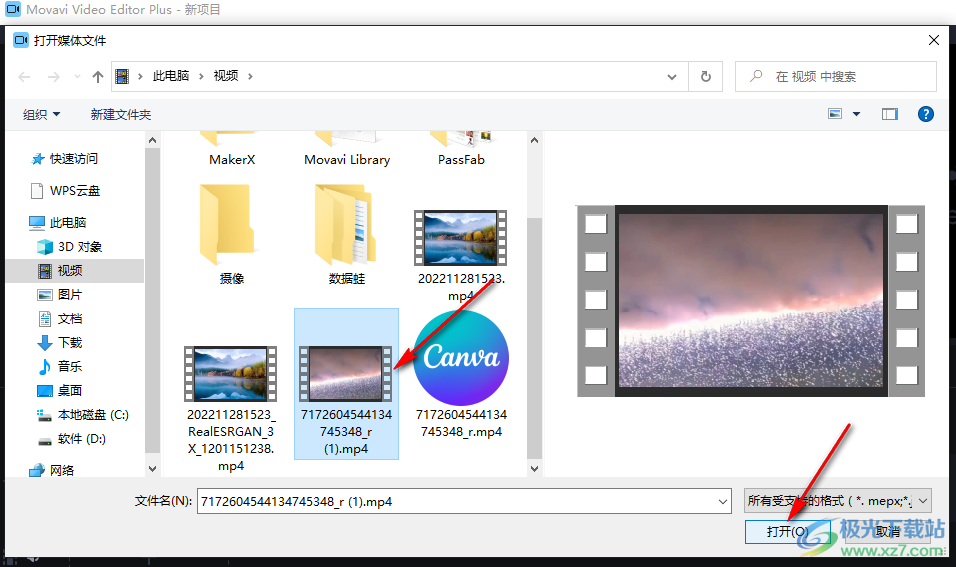Refresh the current folder

705,77
